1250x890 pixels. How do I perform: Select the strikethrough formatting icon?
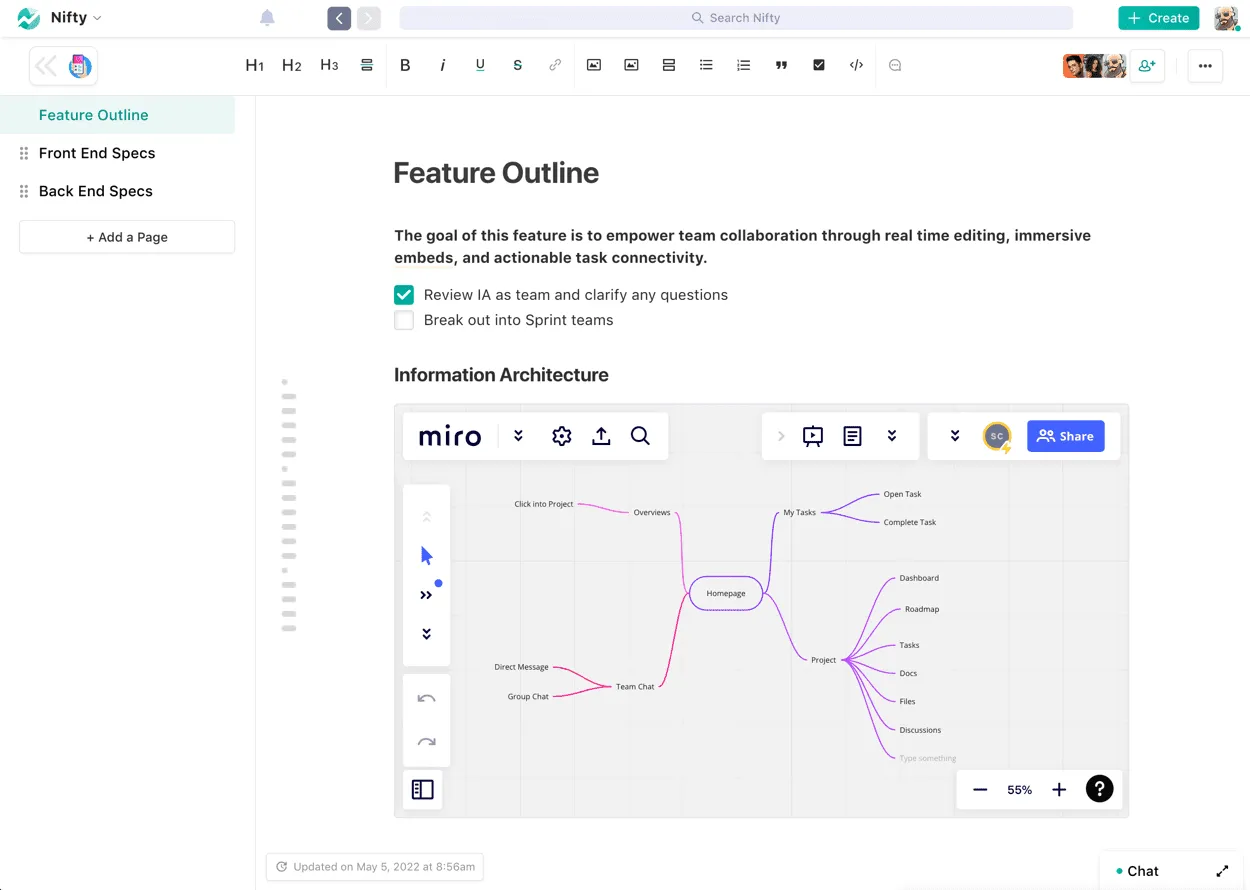pyautogui.click(x=517, y=65)
